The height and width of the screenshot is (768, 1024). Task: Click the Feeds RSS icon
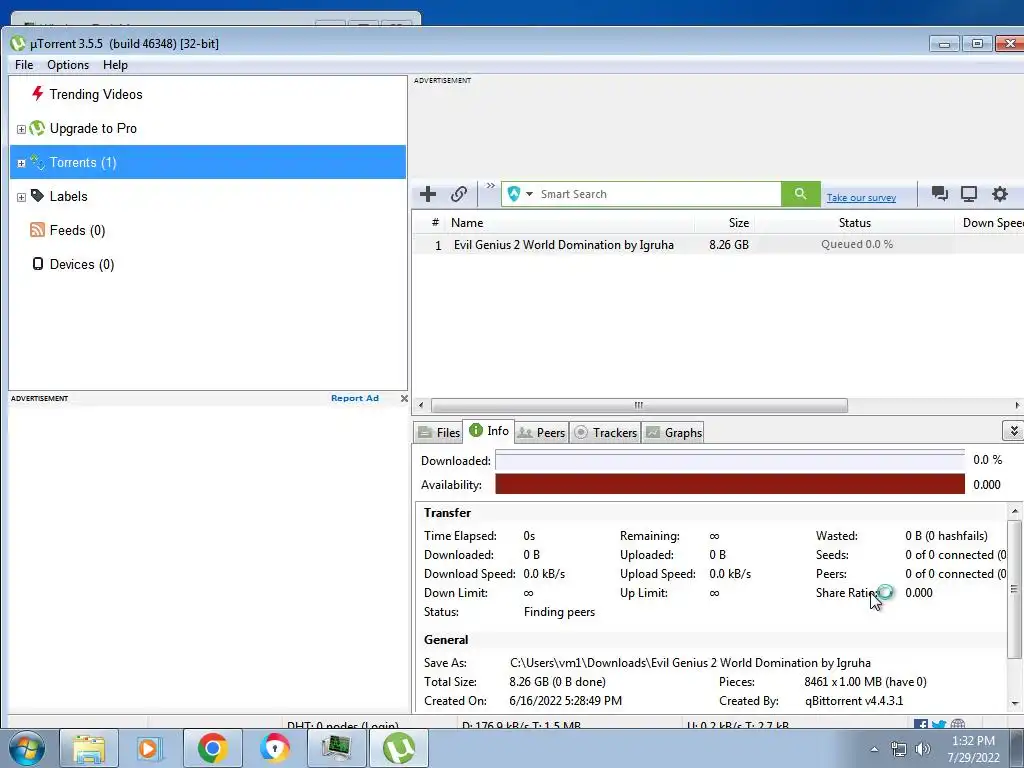(x=37, y=230)
